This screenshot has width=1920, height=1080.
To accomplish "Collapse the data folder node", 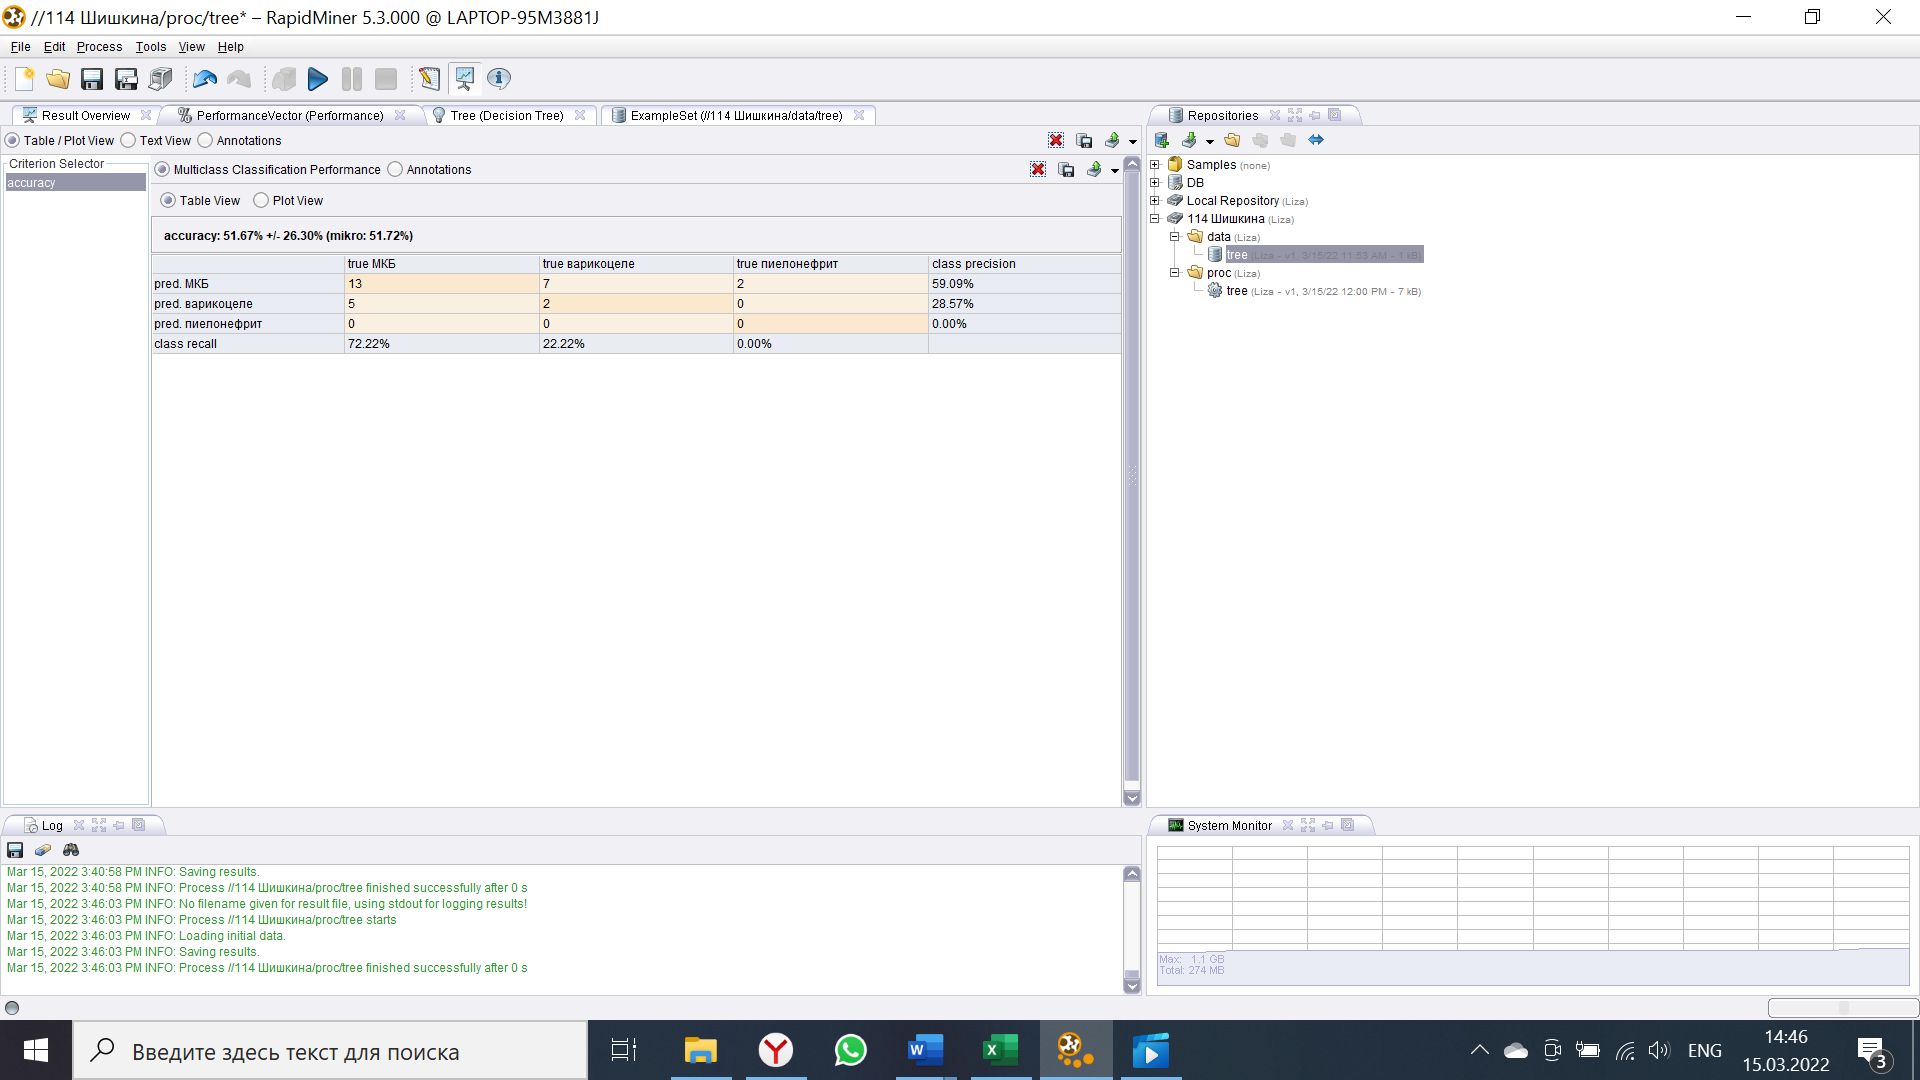I will [x=1175, y=237].
